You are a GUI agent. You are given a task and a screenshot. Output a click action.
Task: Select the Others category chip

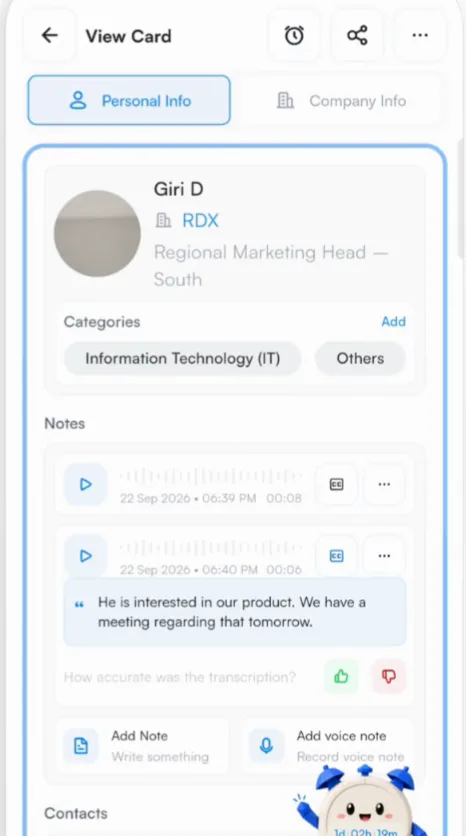(360, 358)
